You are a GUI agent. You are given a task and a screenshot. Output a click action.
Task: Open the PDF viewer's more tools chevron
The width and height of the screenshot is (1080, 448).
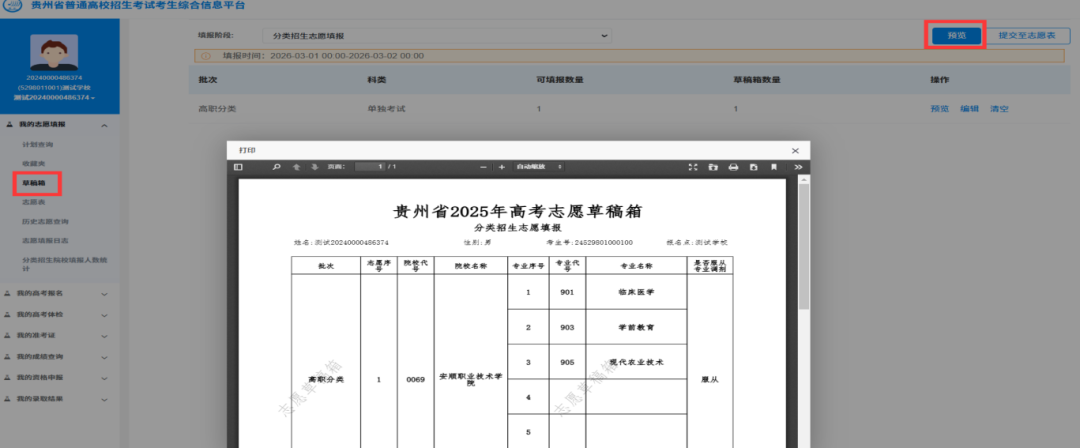(x=798, y=167)
